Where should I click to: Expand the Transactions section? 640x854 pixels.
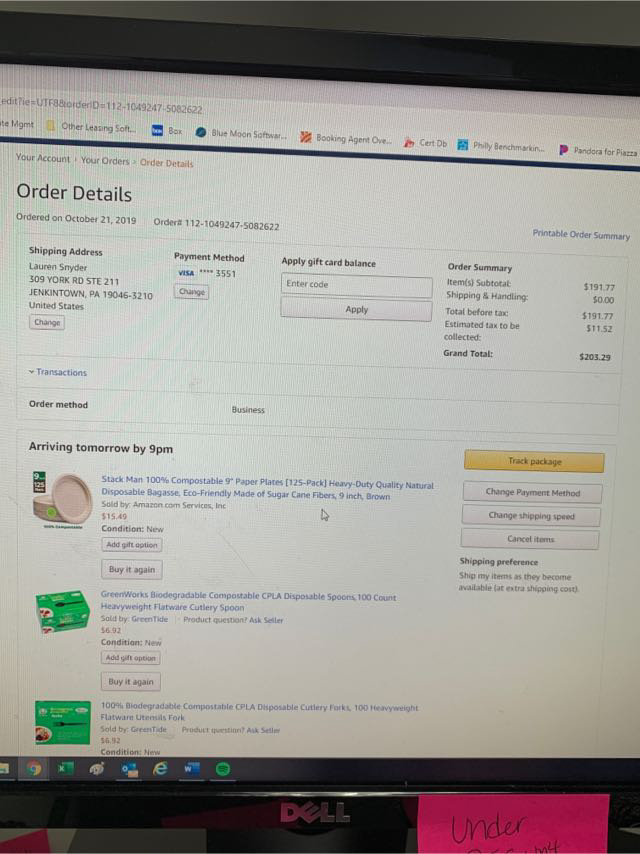[x=58, y=372]
